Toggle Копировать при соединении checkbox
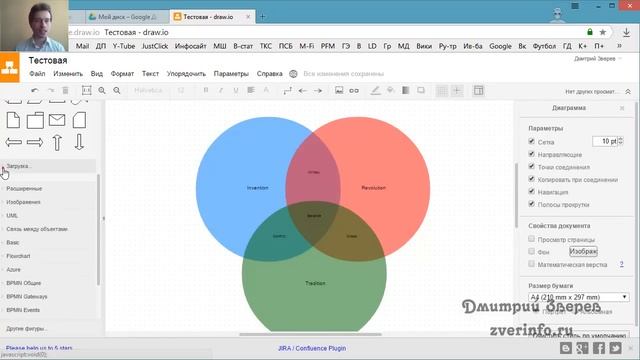The image size is (640, 360). tap(531, 179)
